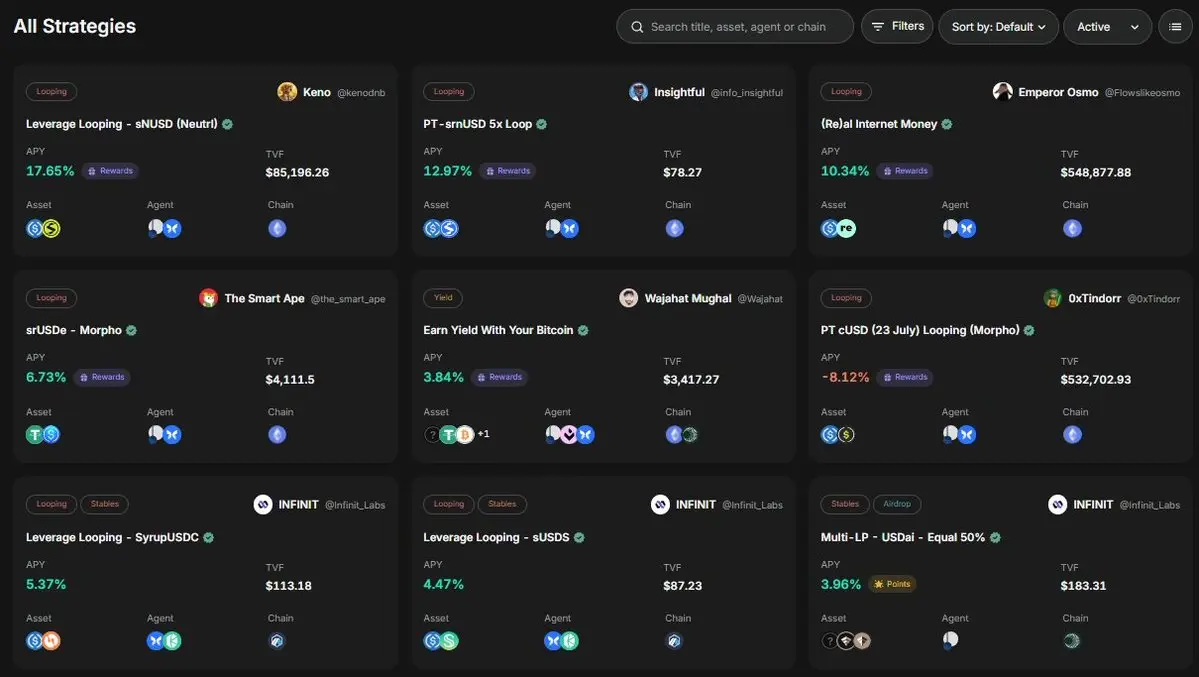This screenshot has width=1199, height=677.
Task: Open PT cUSD (23 July) Looping strategy
Action: coord(920,330)
